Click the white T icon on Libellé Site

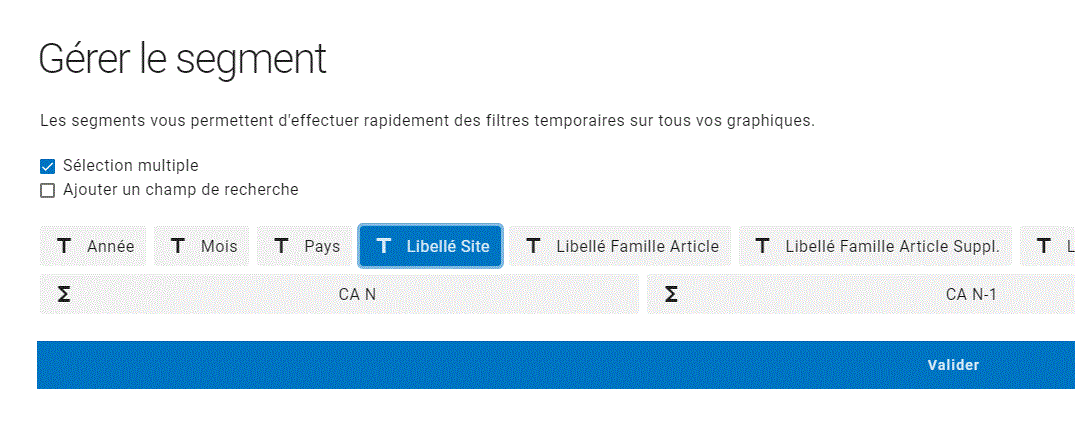[x=383, y=246]
